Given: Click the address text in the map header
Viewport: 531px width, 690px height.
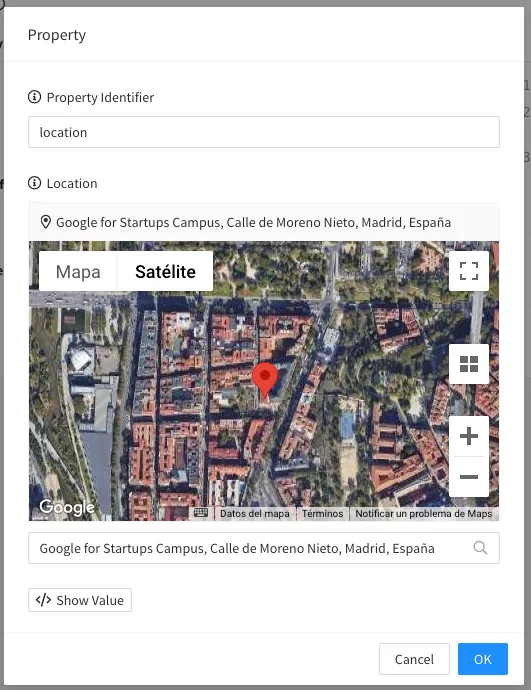Looking at the screenshot, I should point(253,222).
